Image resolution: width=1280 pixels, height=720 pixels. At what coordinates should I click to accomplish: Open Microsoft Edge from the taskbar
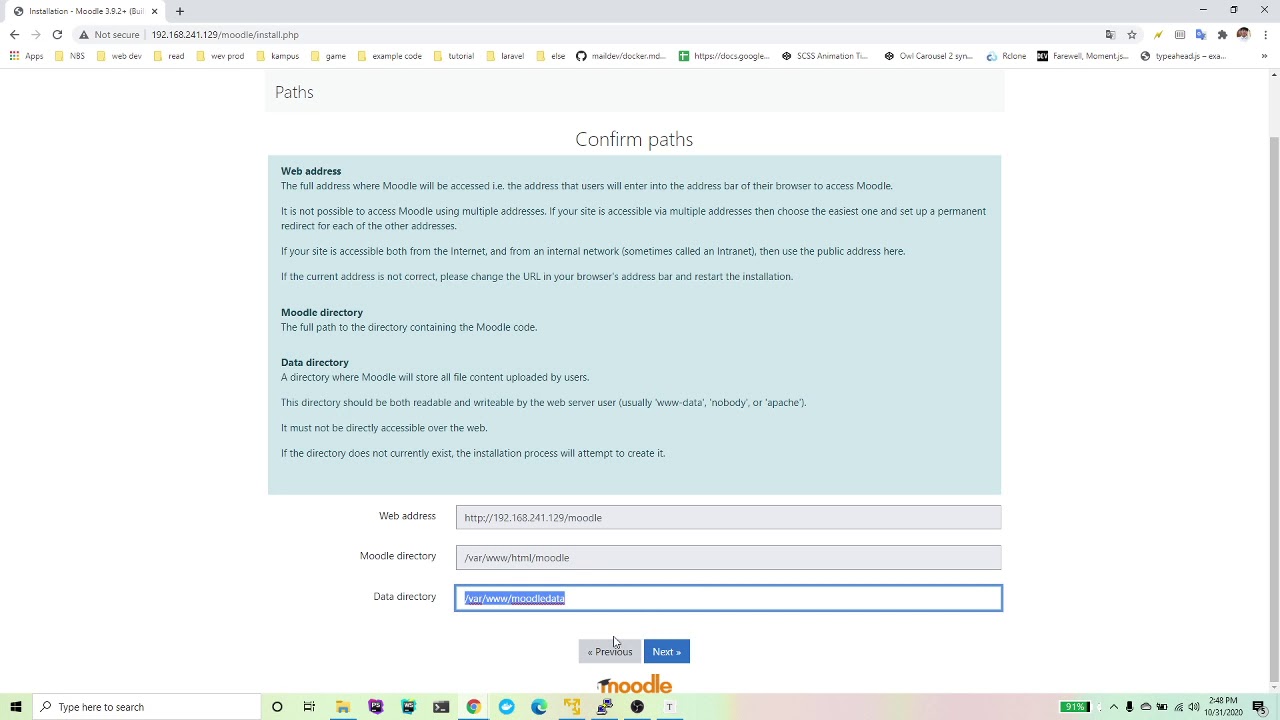tap(539, 707)
